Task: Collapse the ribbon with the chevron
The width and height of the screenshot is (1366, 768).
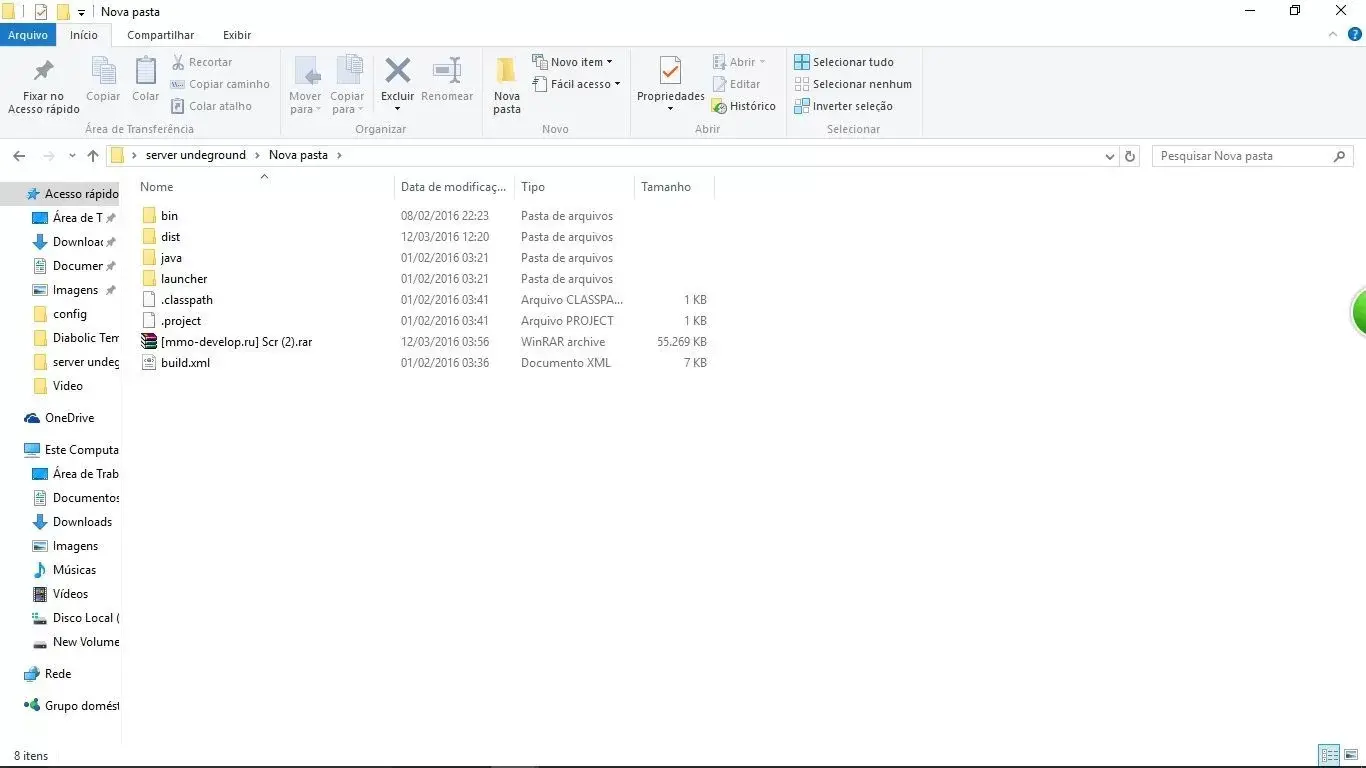Action: click(x=1332, y=34)
